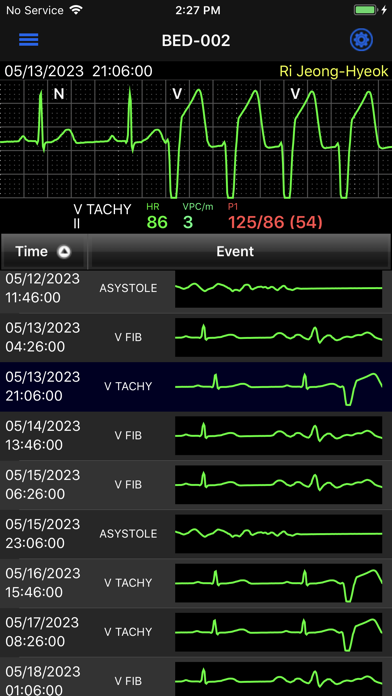Image resolution: width=392 pixels, height=696 pixels.
Task: Tap the N beat annotation
Action: coord(59,94)
